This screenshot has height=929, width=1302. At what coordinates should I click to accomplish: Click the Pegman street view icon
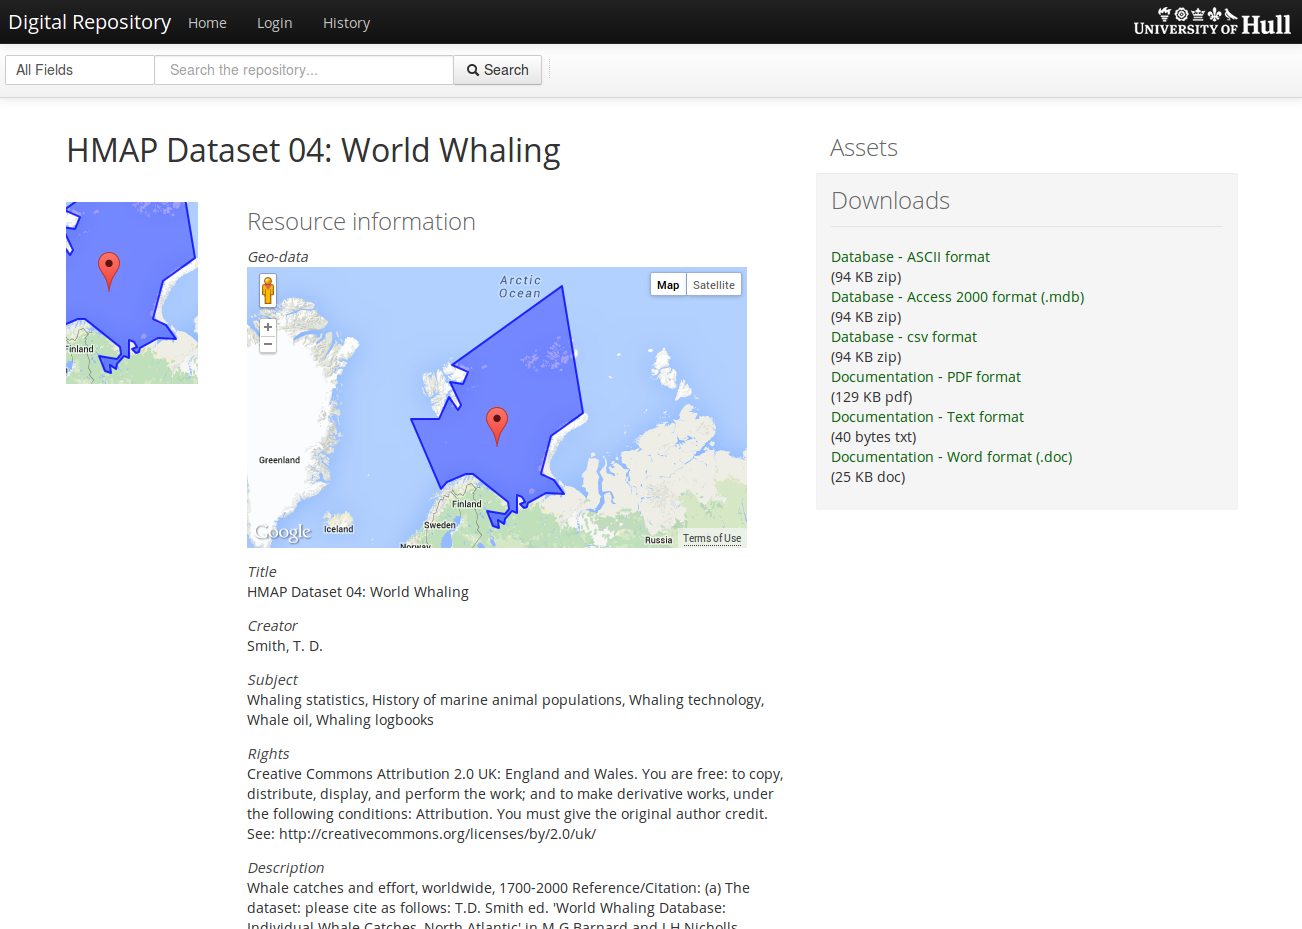(x=267, y=291)
